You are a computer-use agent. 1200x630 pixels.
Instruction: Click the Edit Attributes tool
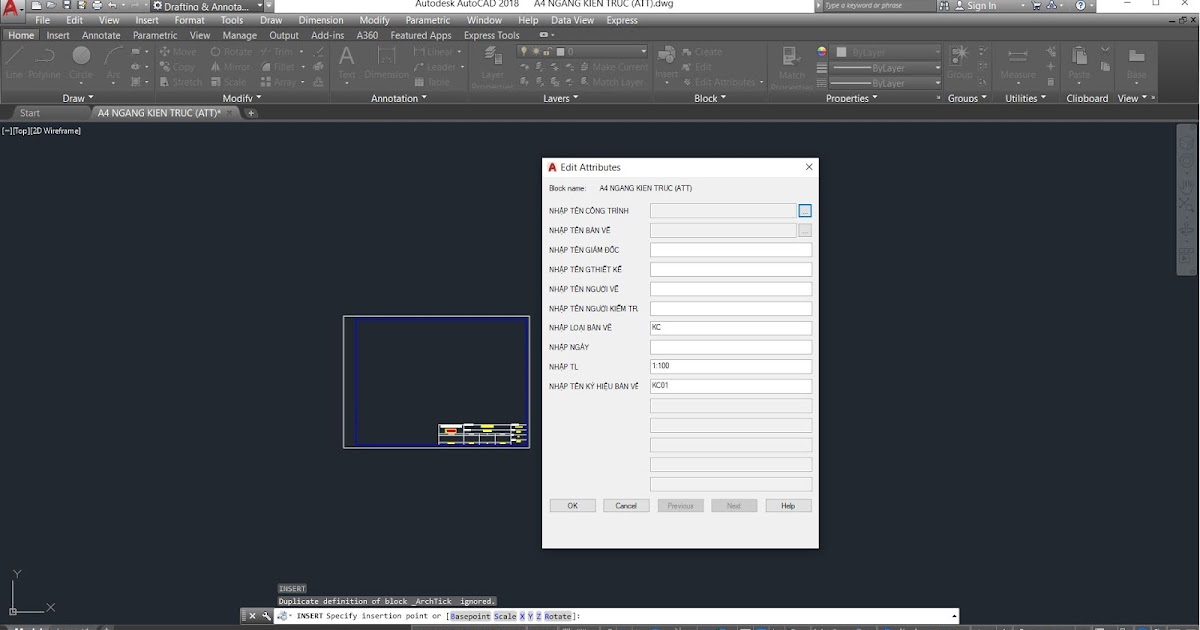point(718,82)
